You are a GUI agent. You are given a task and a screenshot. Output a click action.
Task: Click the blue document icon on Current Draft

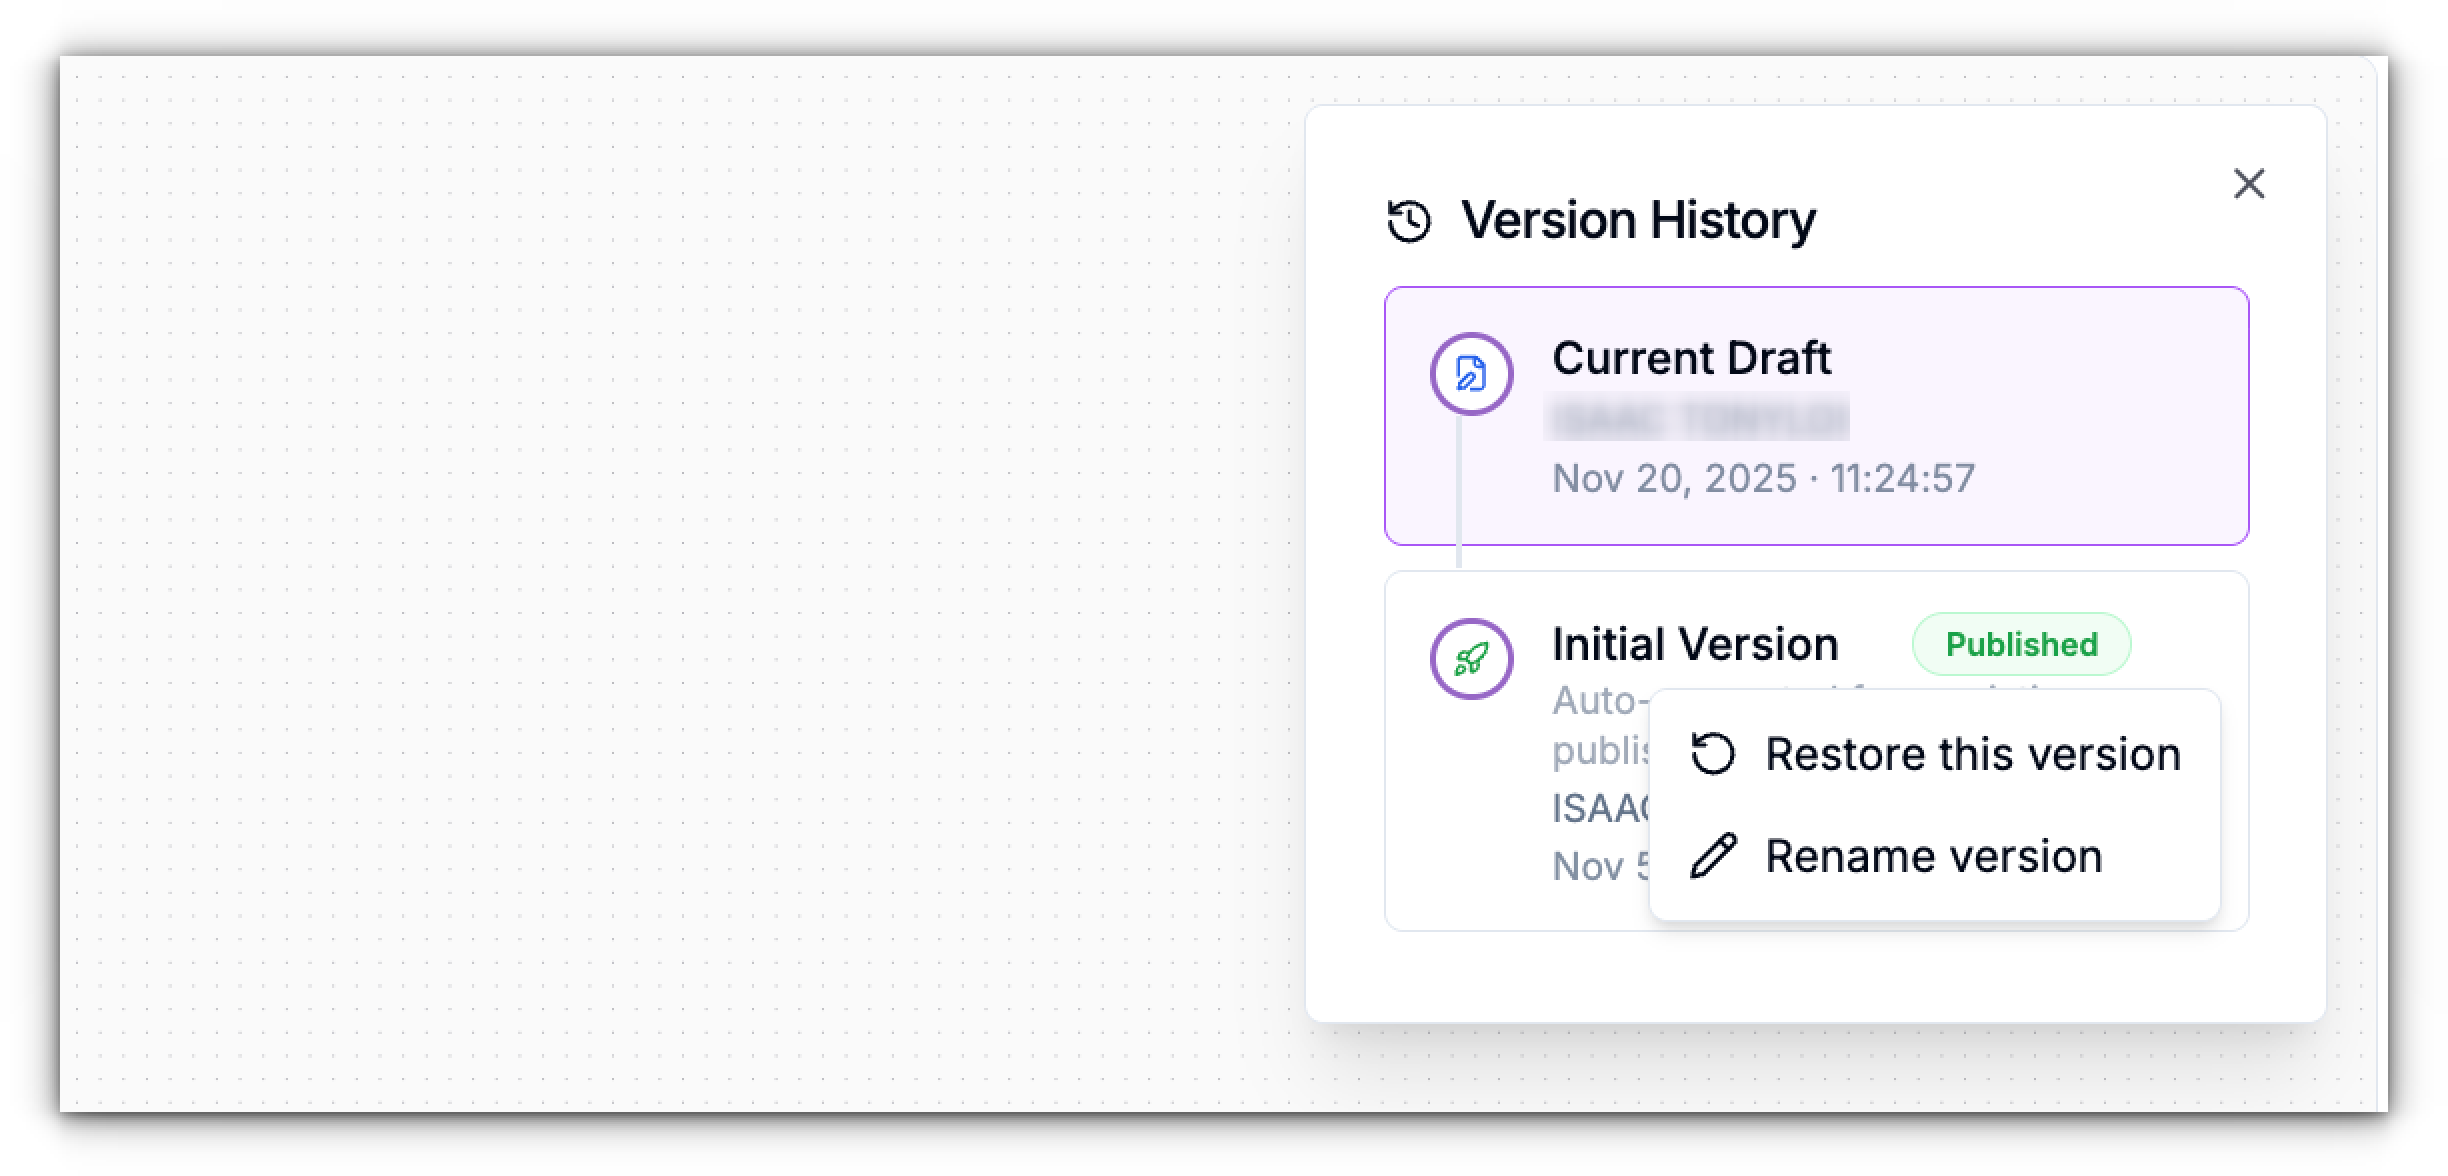(x=1469, y=372)
